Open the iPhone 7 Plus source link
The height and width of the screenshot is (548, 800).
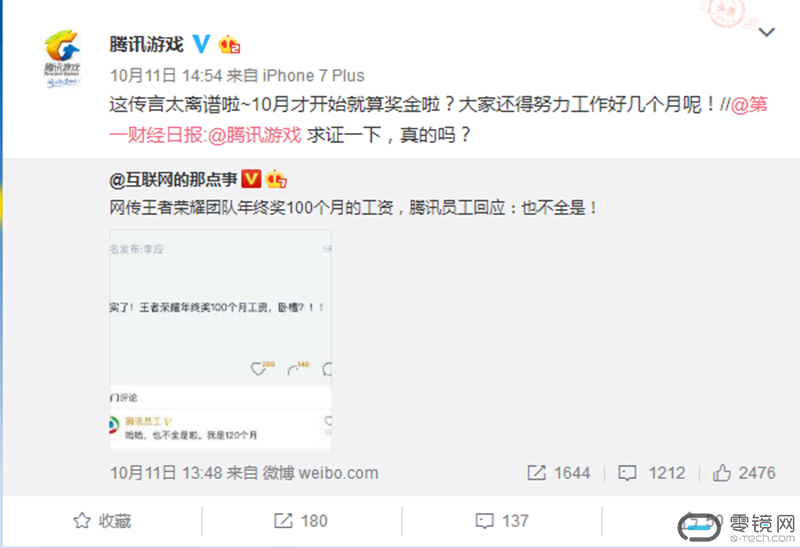coord(313,76)
